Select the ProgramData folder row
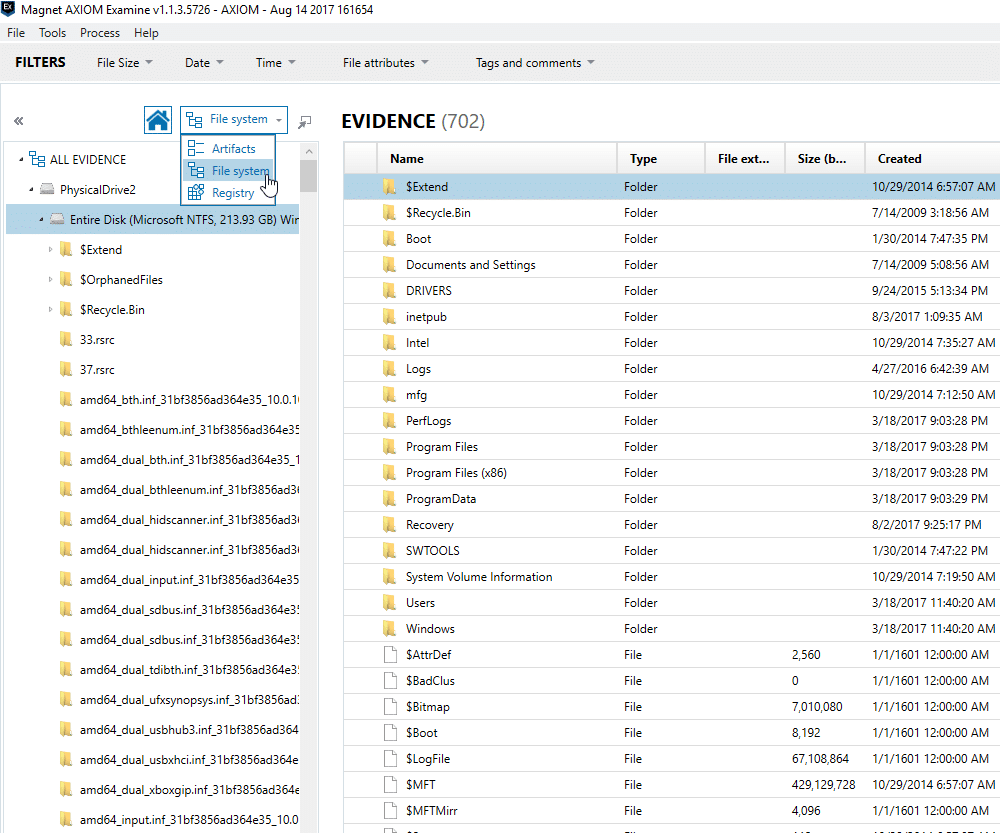Image resolution: width=1000 pixels, height=833 pixels. coord(672,499)
